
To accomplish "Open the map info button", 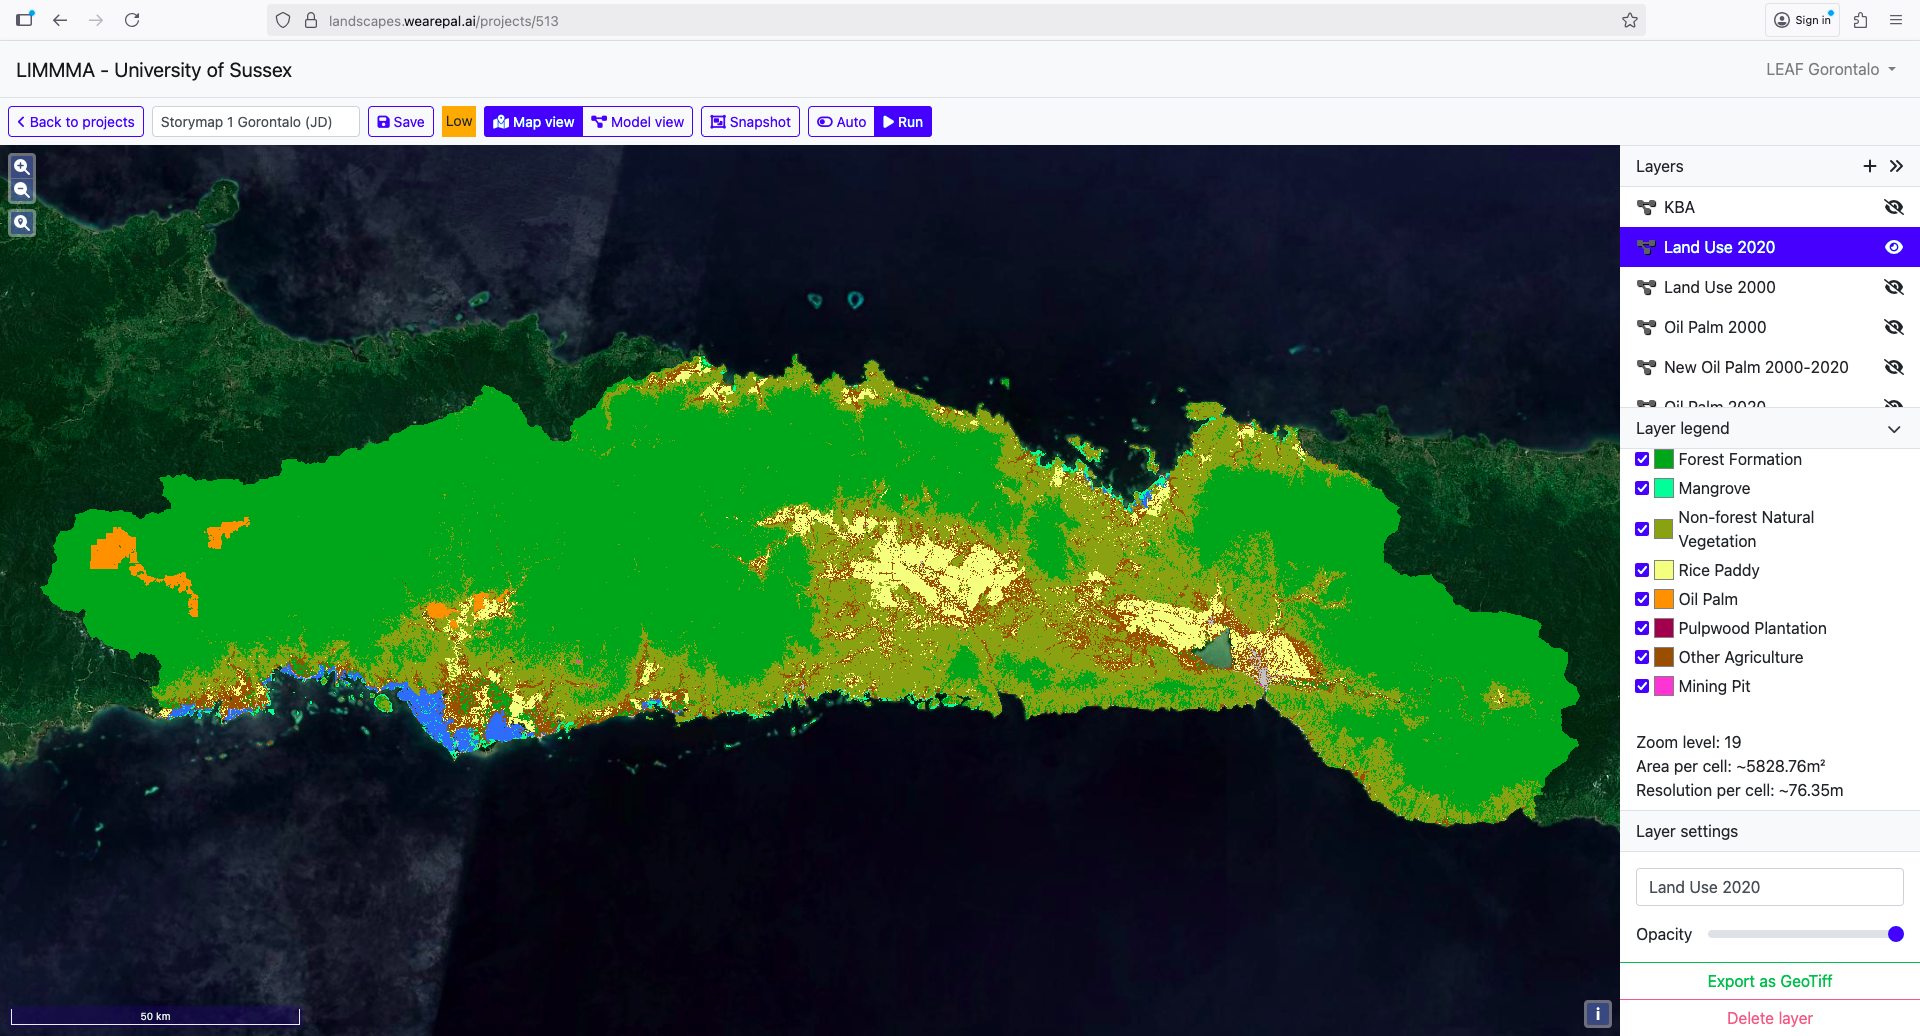I will point(1597,1014).
